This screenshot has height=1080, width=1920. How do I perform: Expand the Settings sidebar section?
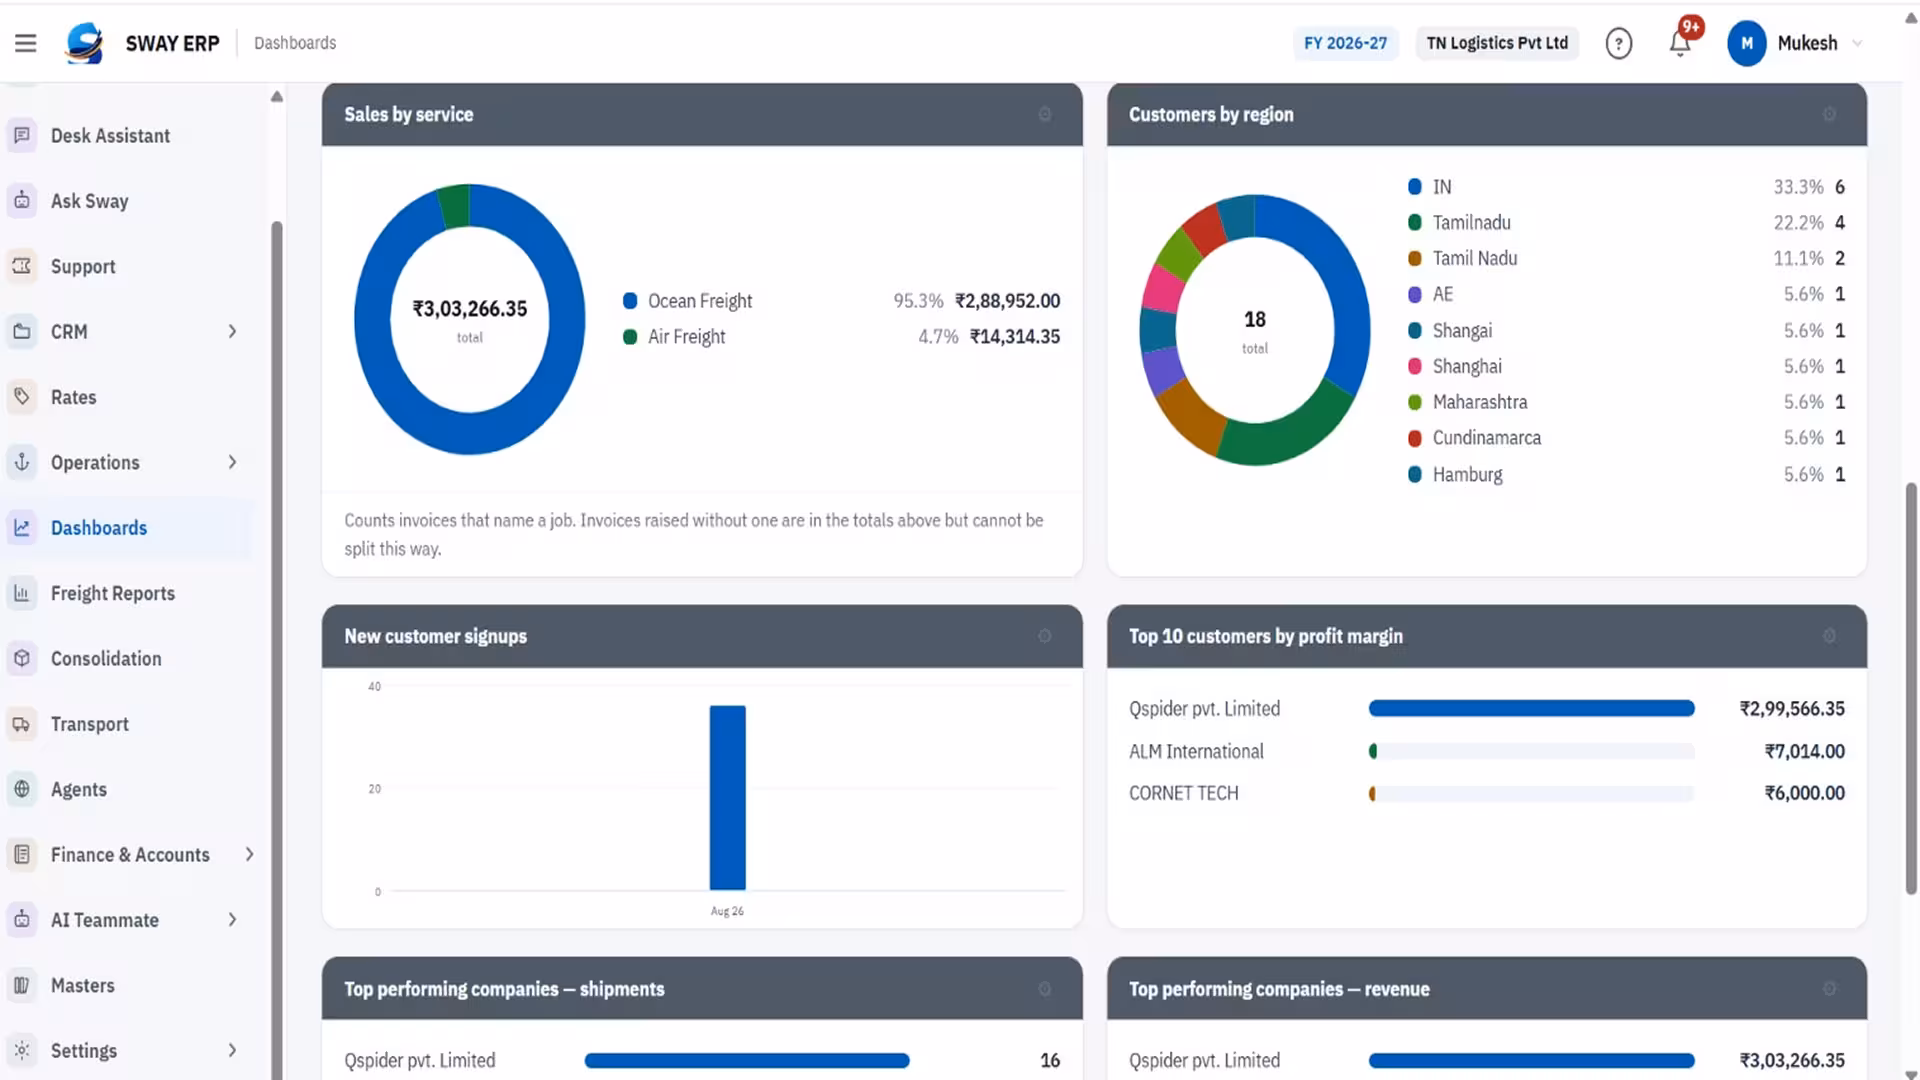(232, 1050)
